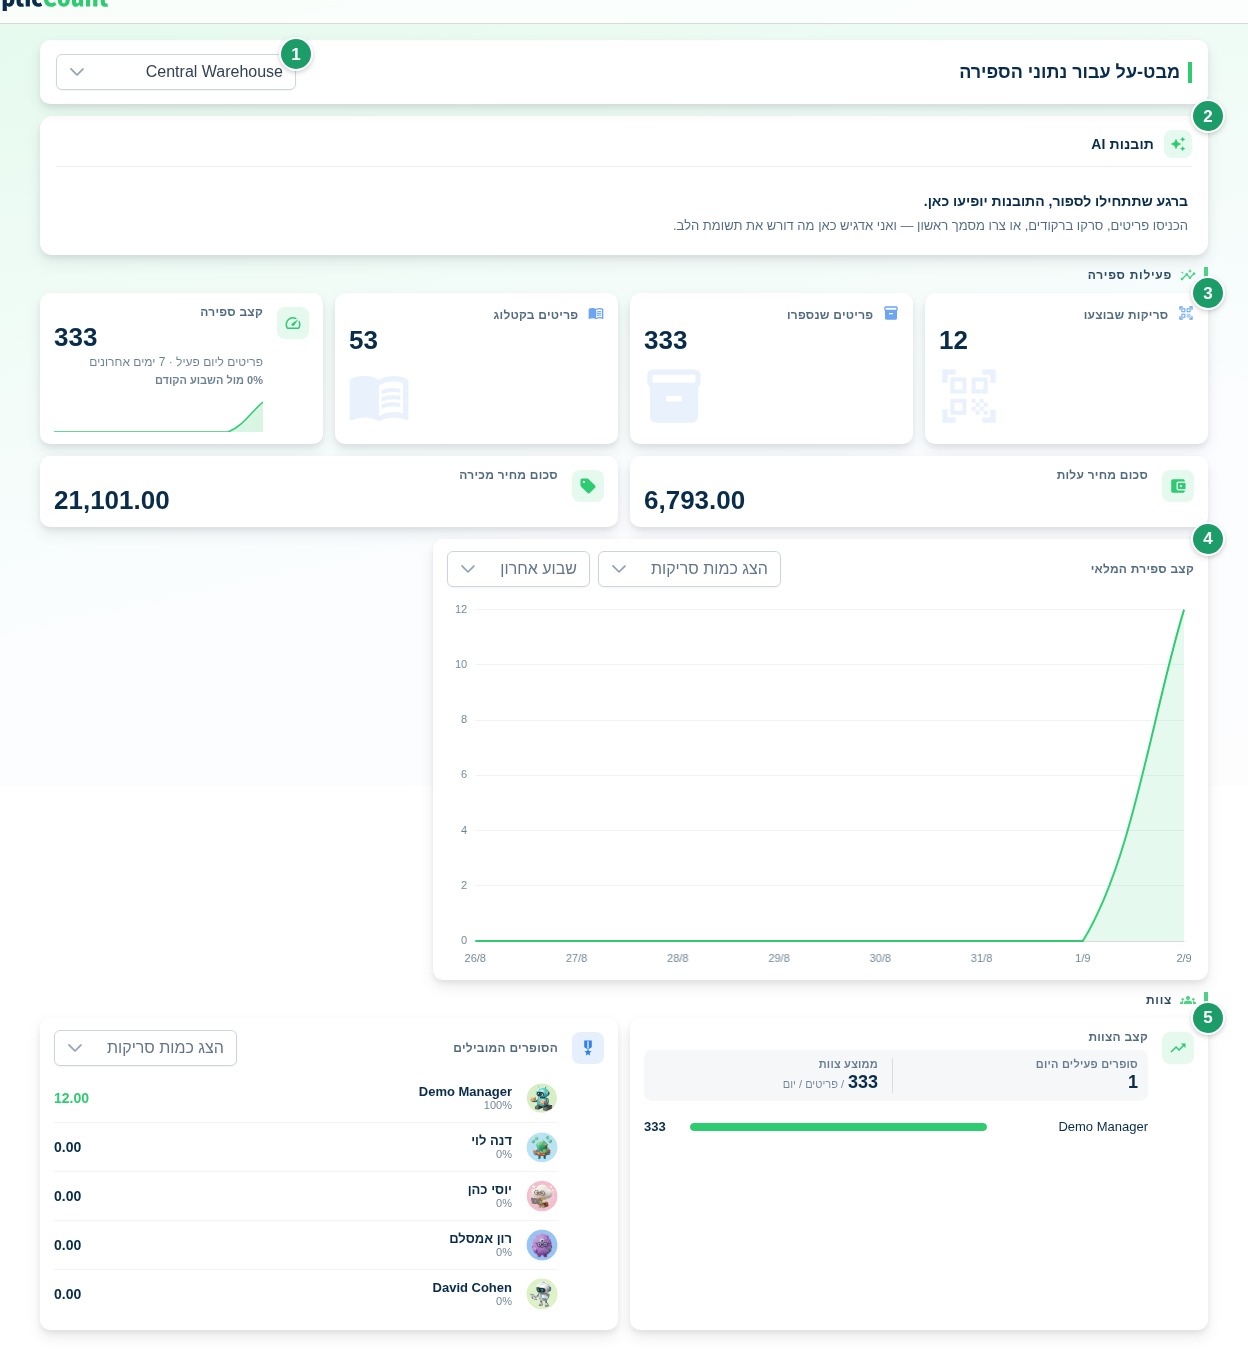Open the Central Warehouse dropdown
The image size is (1248, 1361).
pos(176,72)
